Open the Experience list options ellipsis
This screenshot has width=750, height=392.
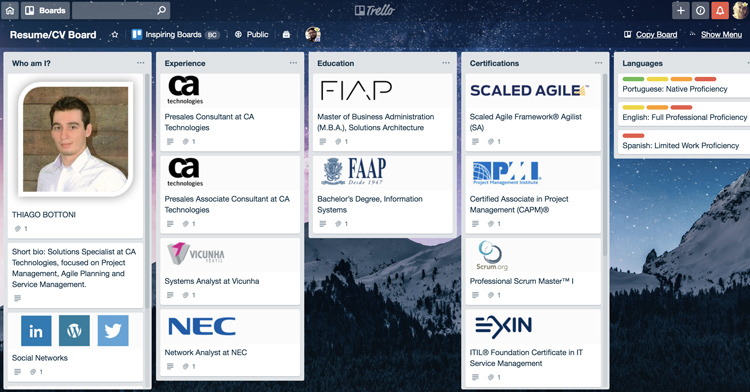tap(293, 63)
